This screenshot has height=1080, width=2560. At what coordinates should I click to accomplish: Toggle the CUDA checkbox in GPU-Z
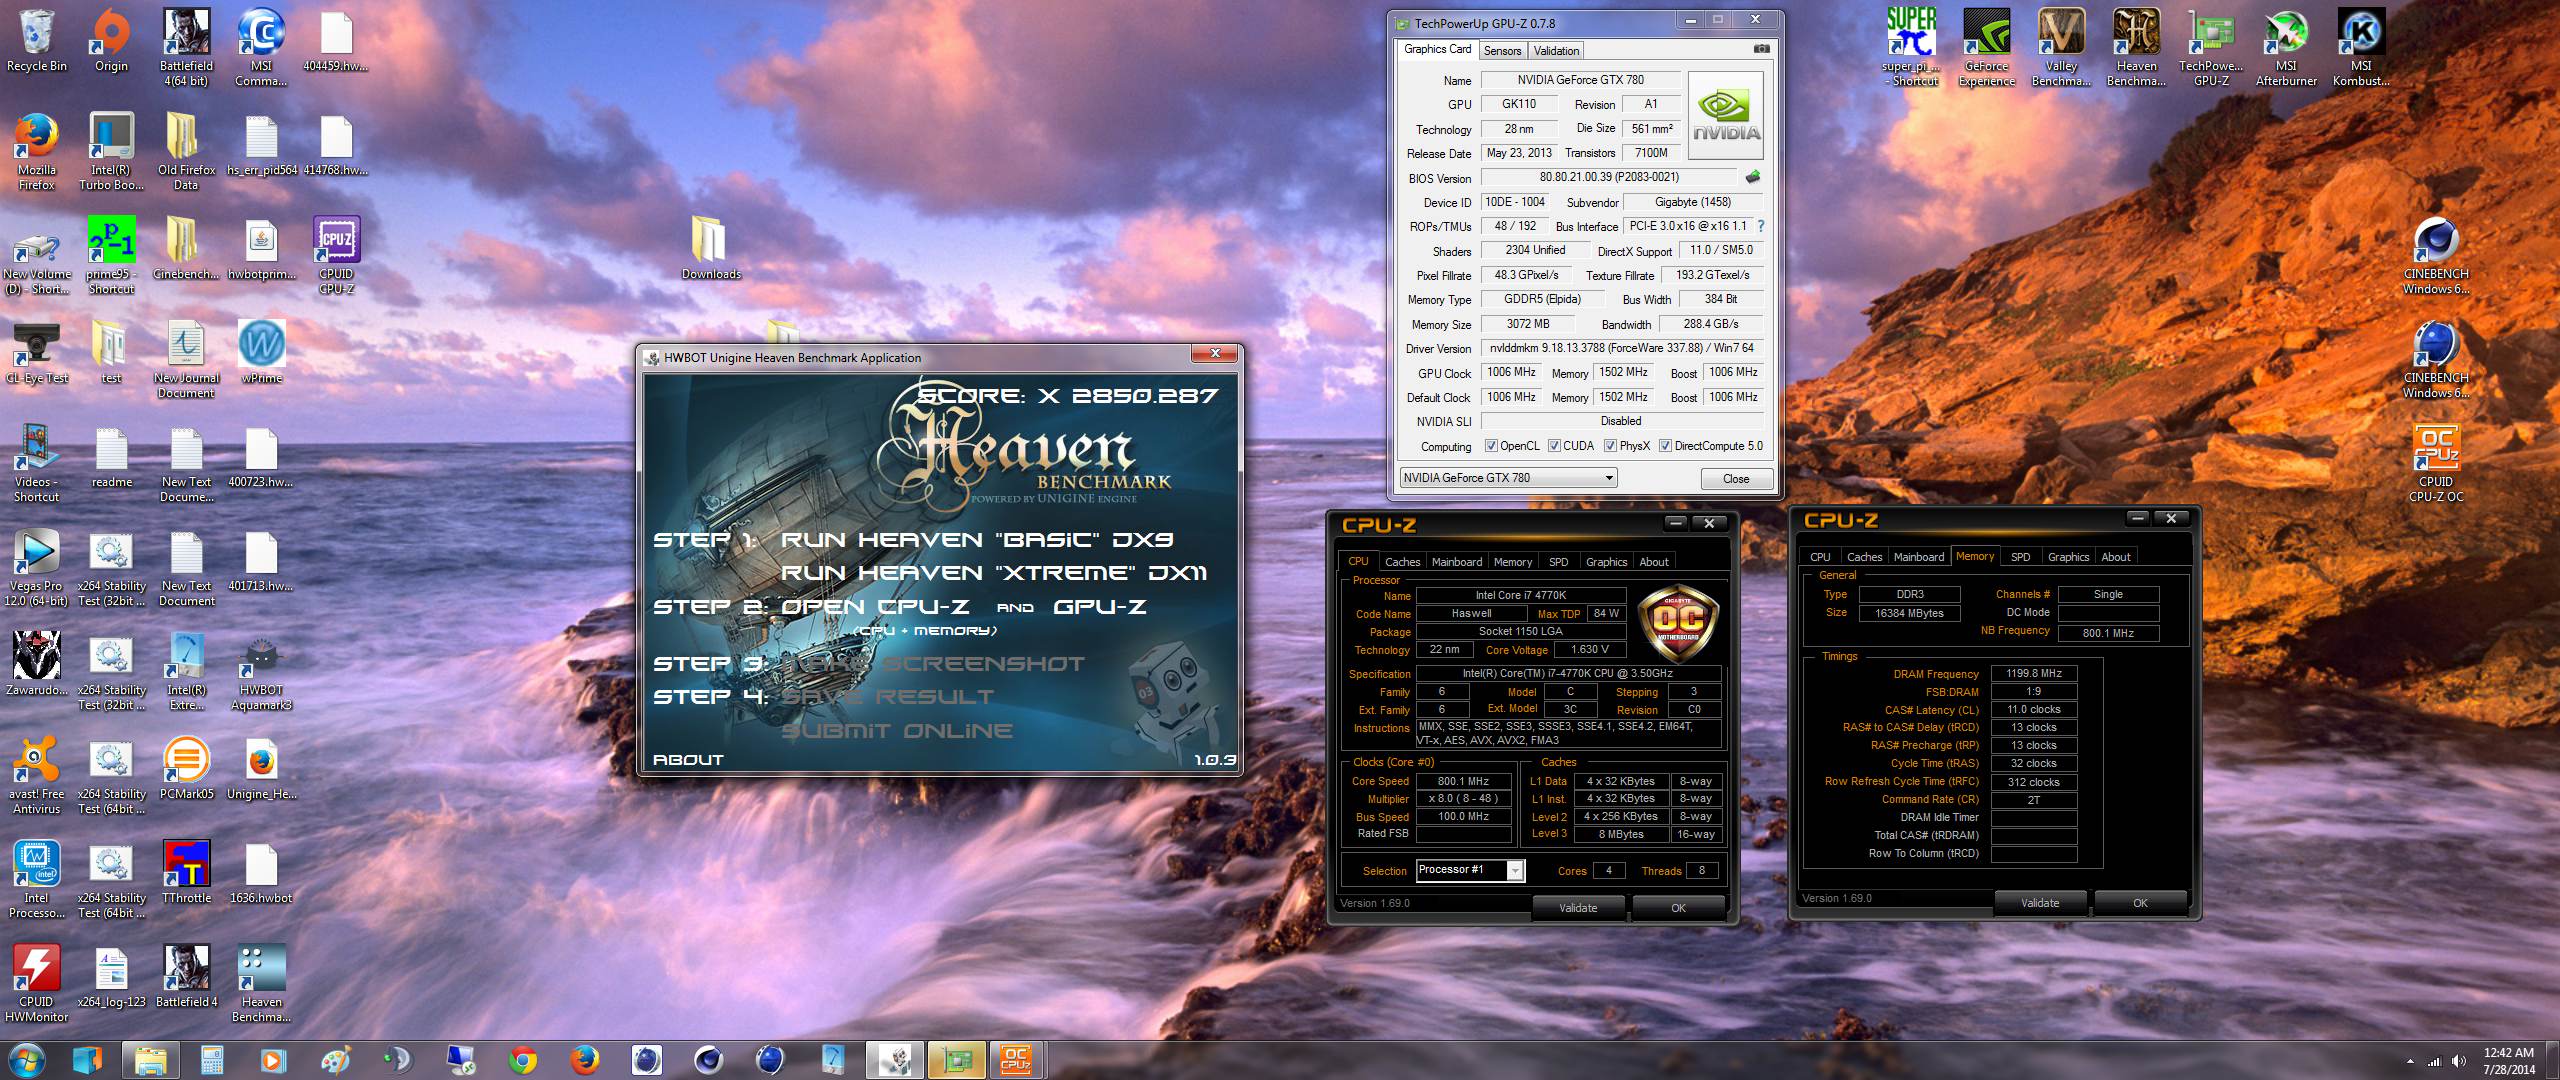pyautogui.click(x=1554, y=446)
